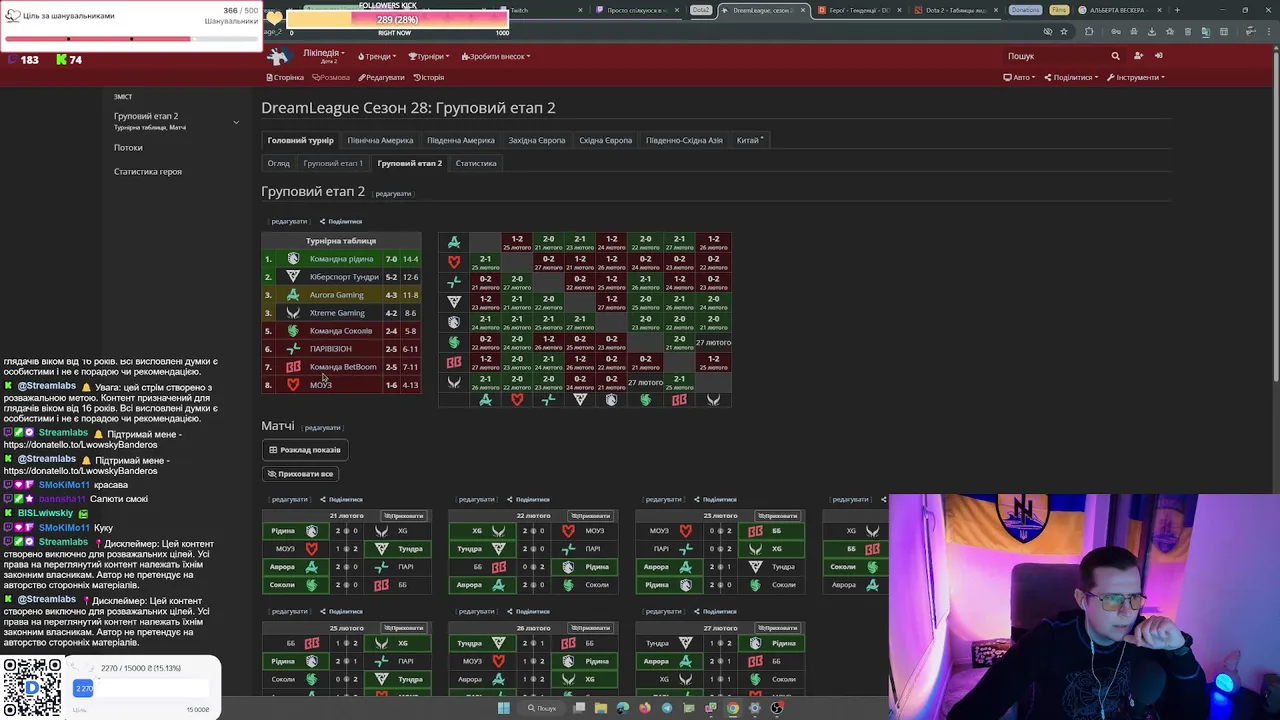1280x720 pixels.
Task: Hide the 27 лютого match card
Action: click(778, 628)
